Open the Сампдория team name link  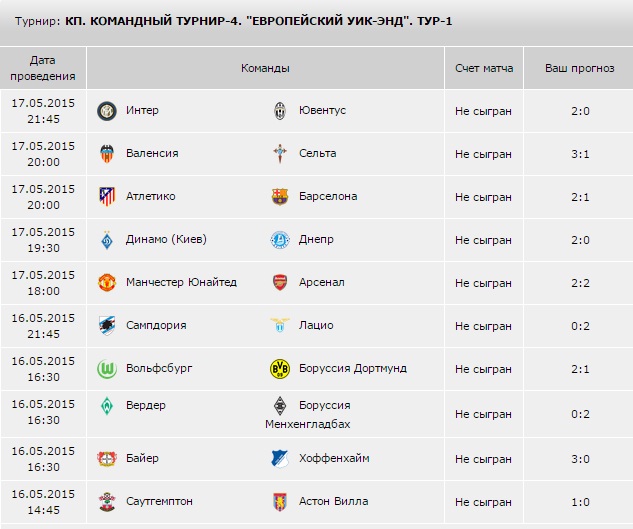(156, 325)
